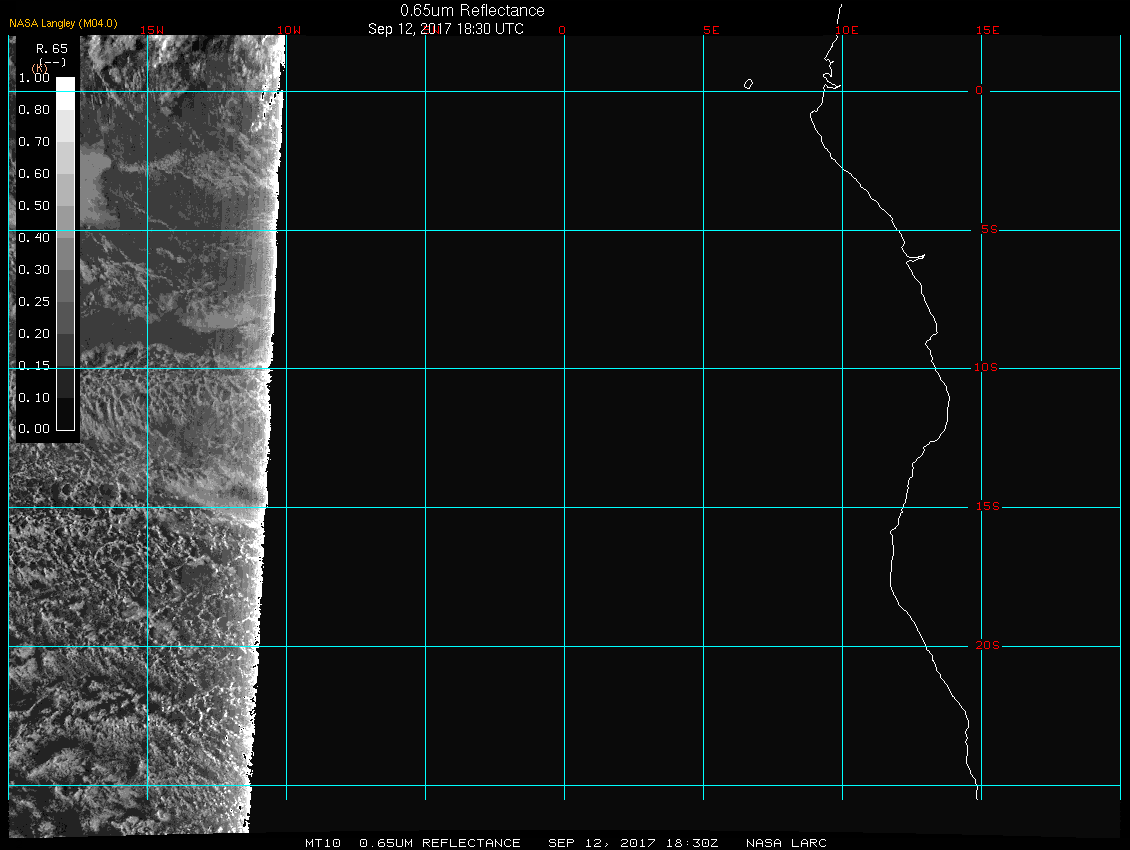This screenshot has height=850, width=1130.
Task: Select the 15E longitude label
Action: (987, 30)
